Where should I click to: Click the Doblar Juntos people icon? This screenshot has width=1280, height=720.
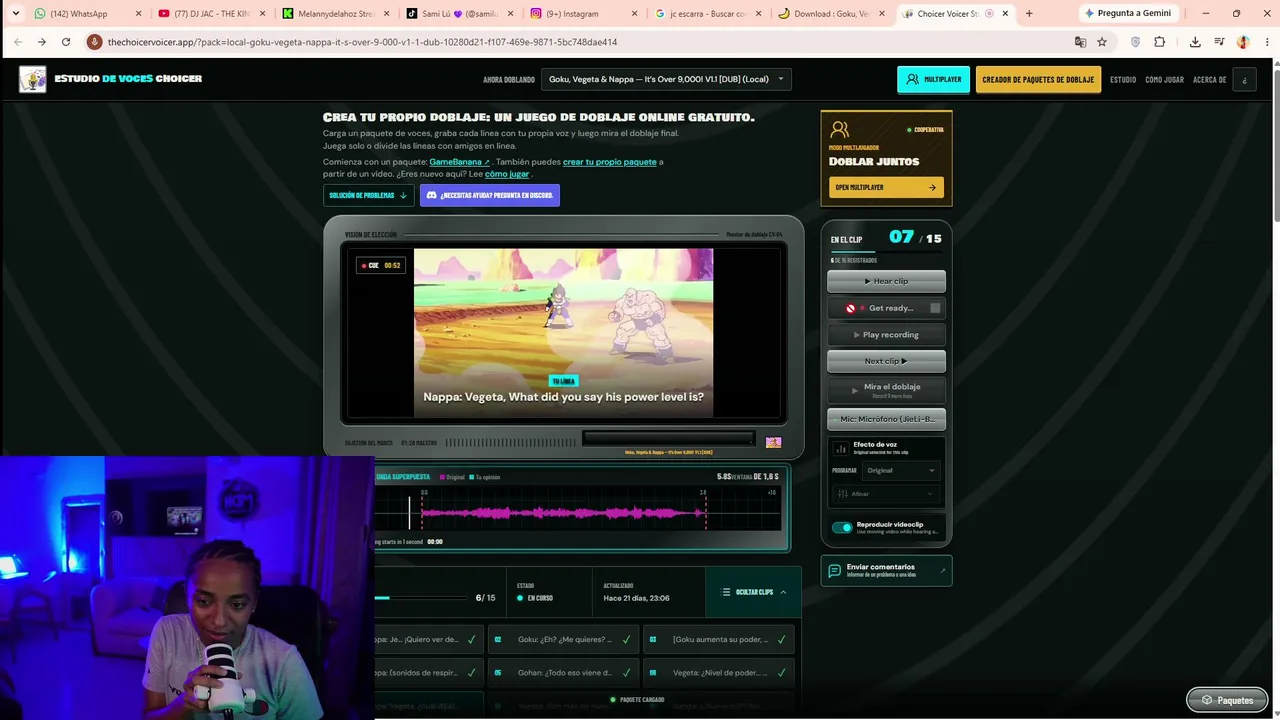click(840, 130)
